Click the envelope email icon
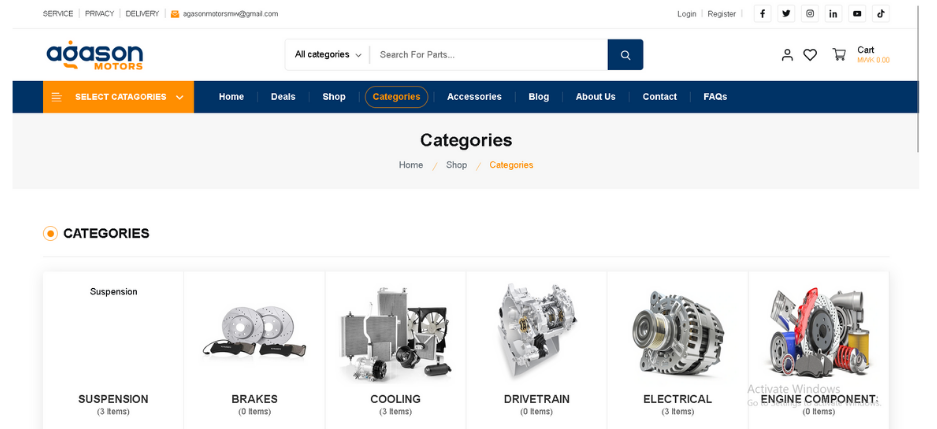 (174, 14)
